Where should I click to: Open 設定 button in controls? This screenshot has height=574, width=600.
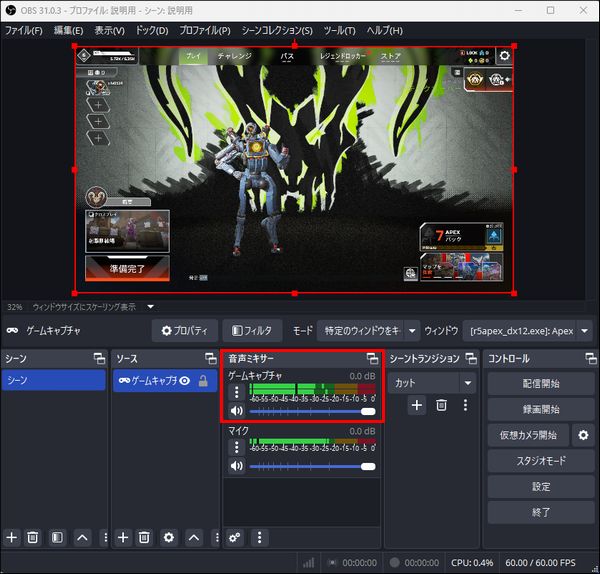[x=541, y=487]
